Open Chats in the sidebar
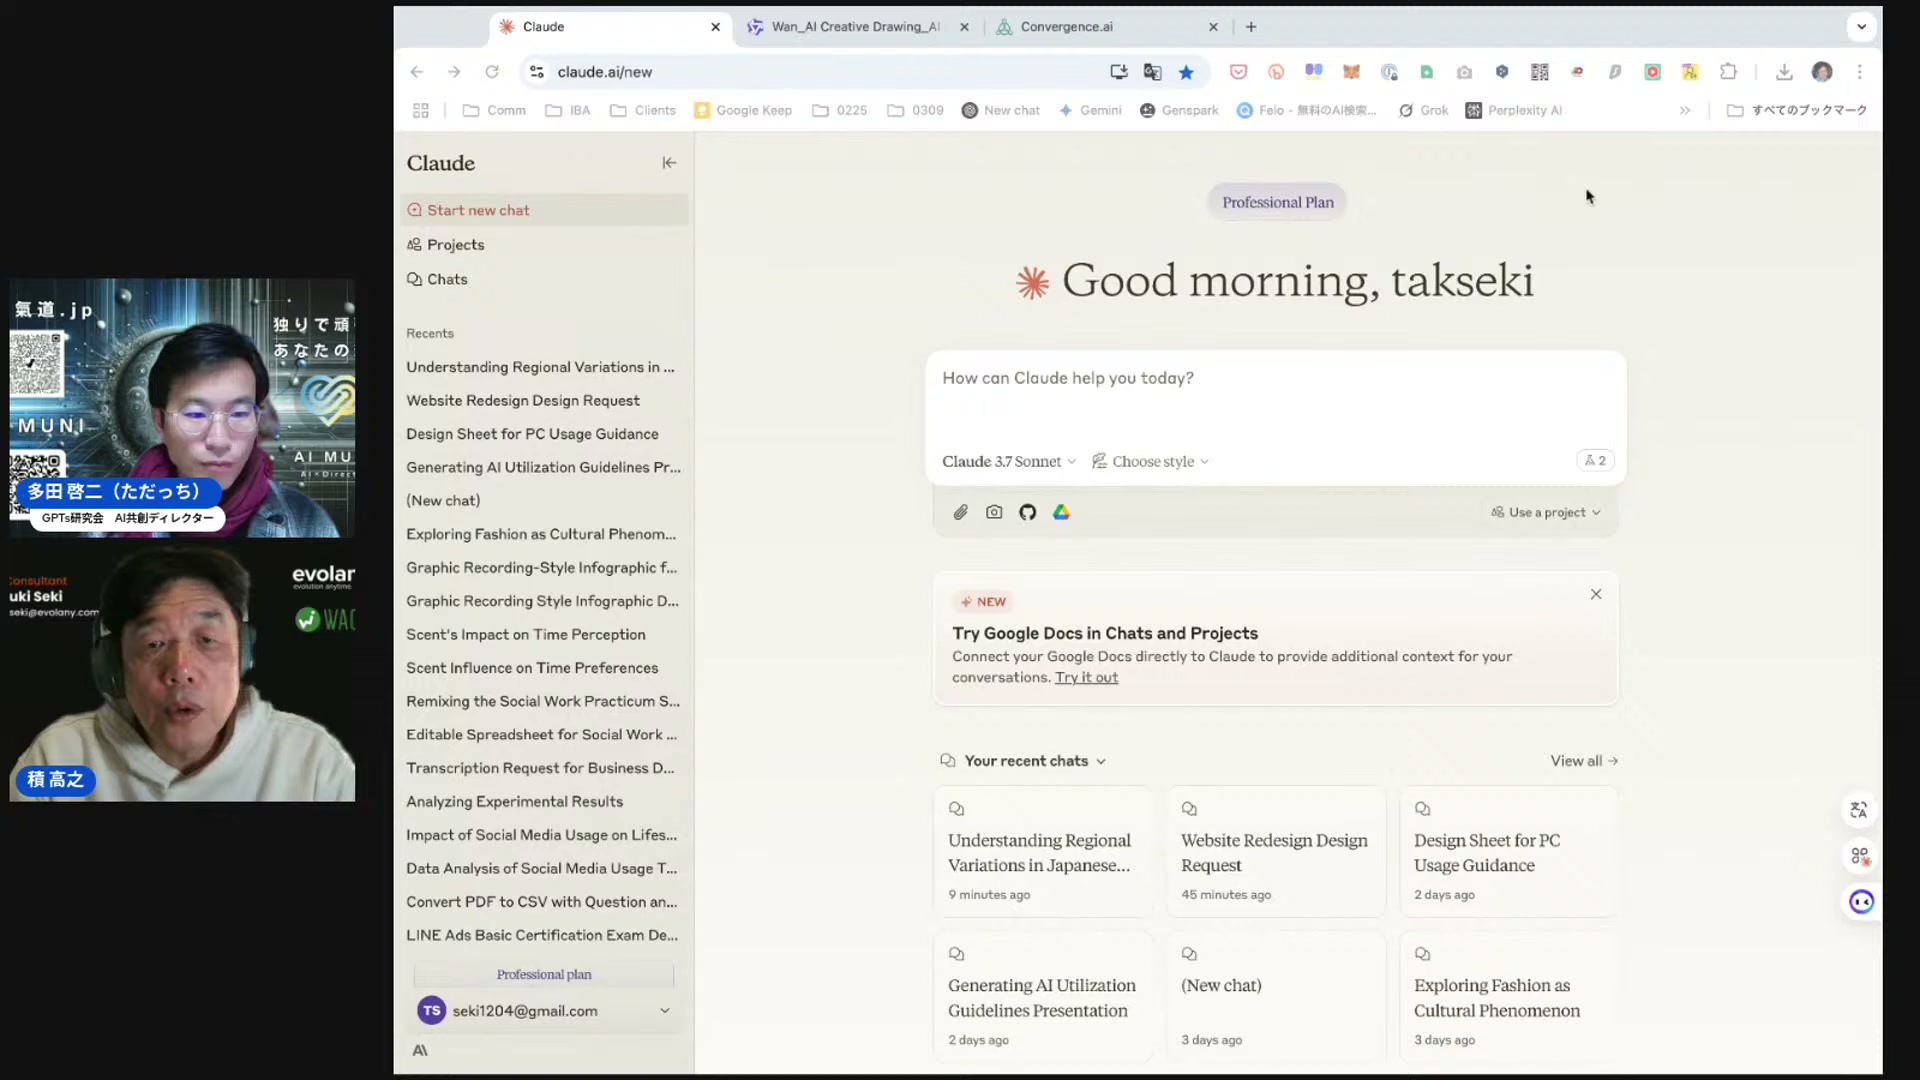The height and width of the screenshot is (1080, 1920). [x=545, y=279]
